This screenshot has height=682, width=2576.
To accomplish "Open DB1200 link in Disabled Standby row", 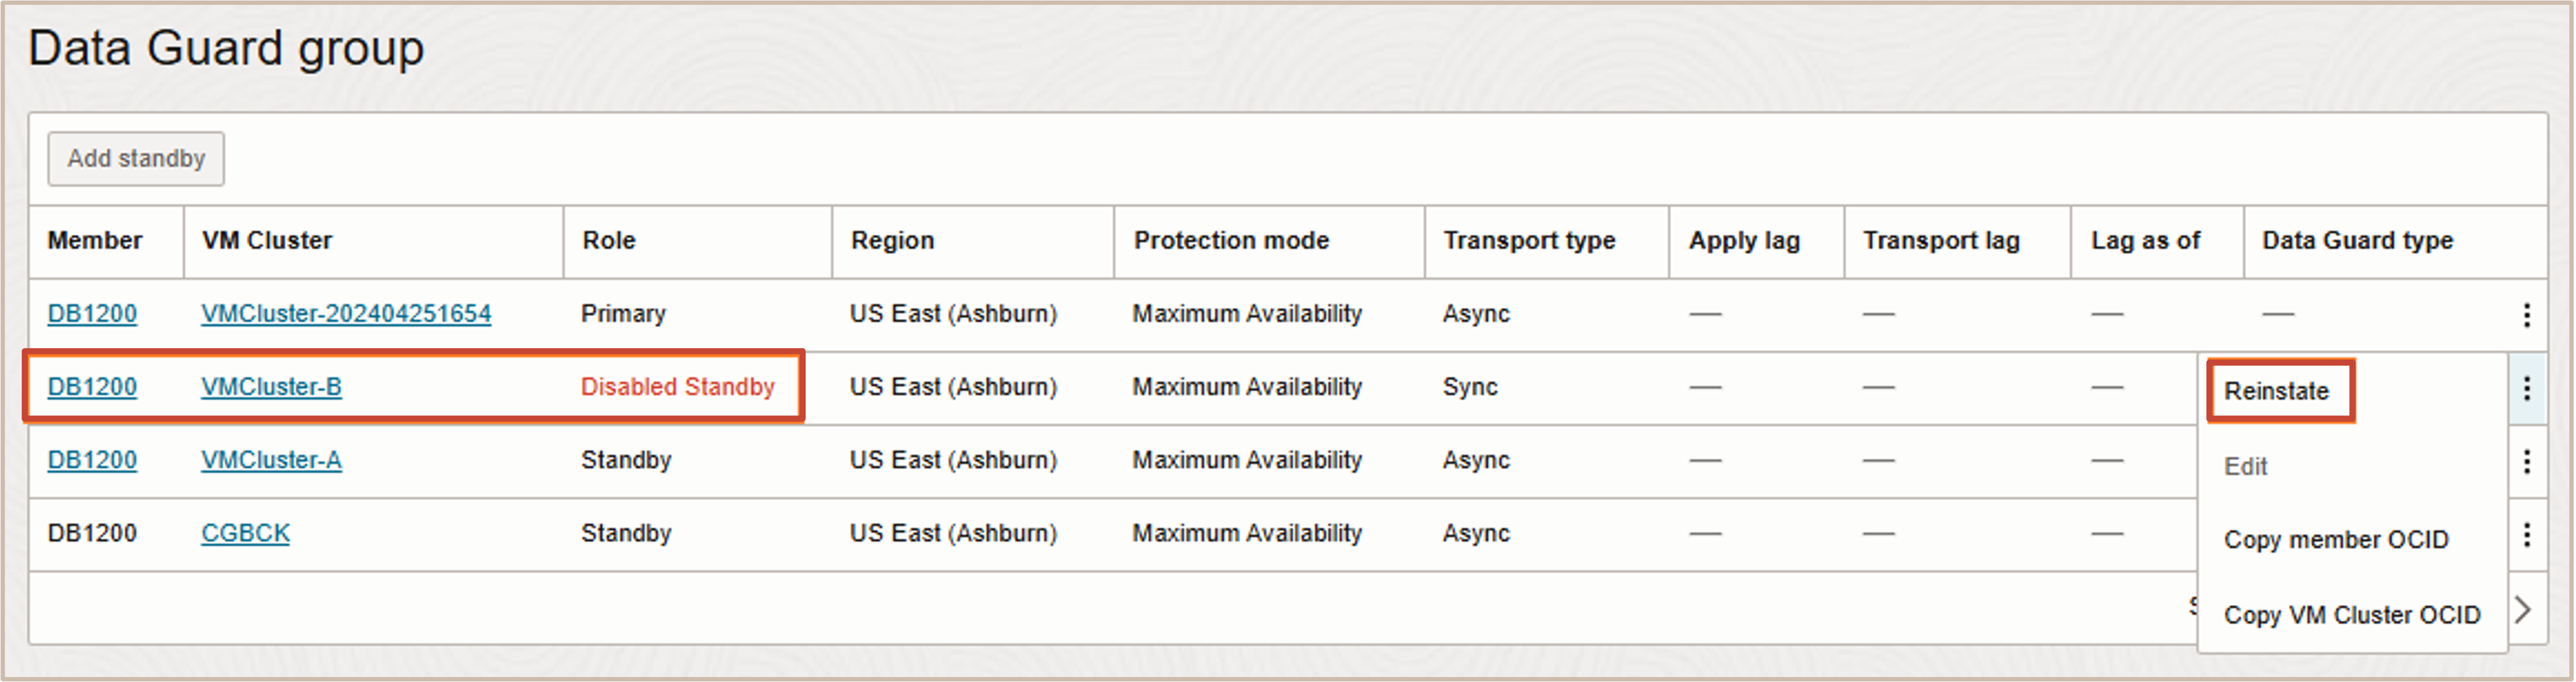I will point(92,387).
